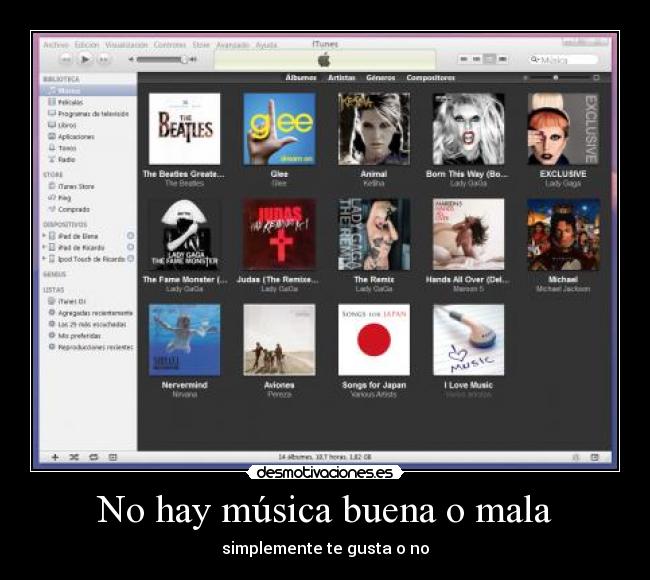
Task: Click the Genius sidebar toggle at bottom right
Action: [x=595, y=457]
